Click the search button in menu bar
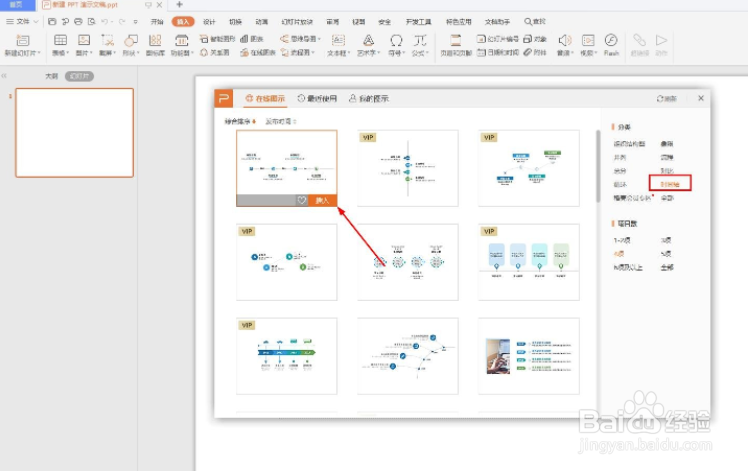Image resolution: width=754 pixels, height=471 pixels. 535,22
